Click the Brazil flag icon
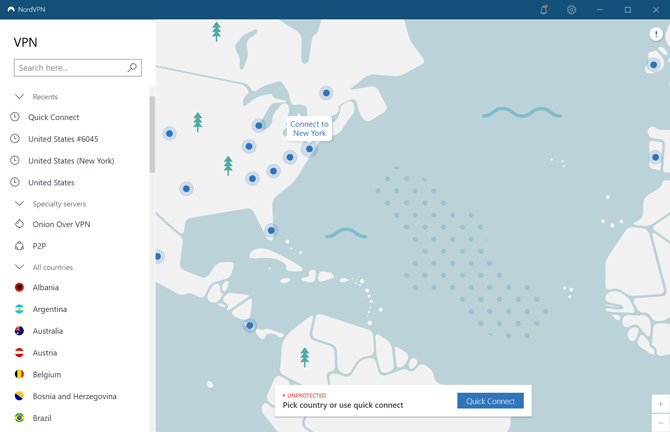This screenshot has height=432, width=670. [x=19, y=418]
